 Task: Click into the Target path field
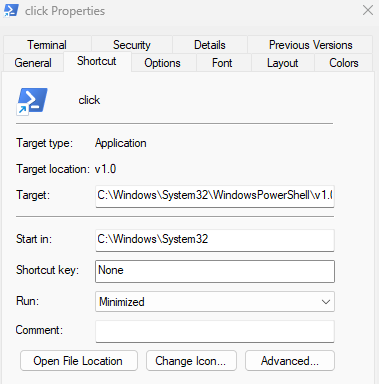coord(215,196)
